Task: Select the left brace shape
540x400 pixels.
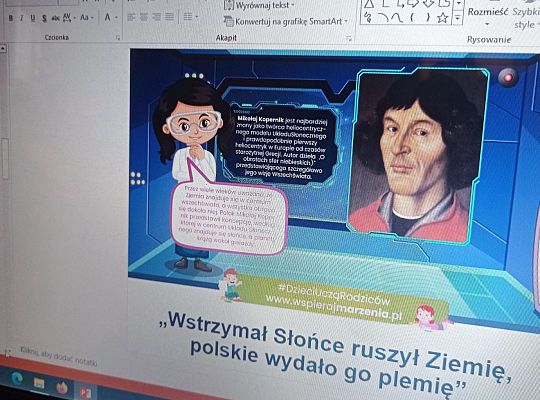Action: (x=412, y=17)
